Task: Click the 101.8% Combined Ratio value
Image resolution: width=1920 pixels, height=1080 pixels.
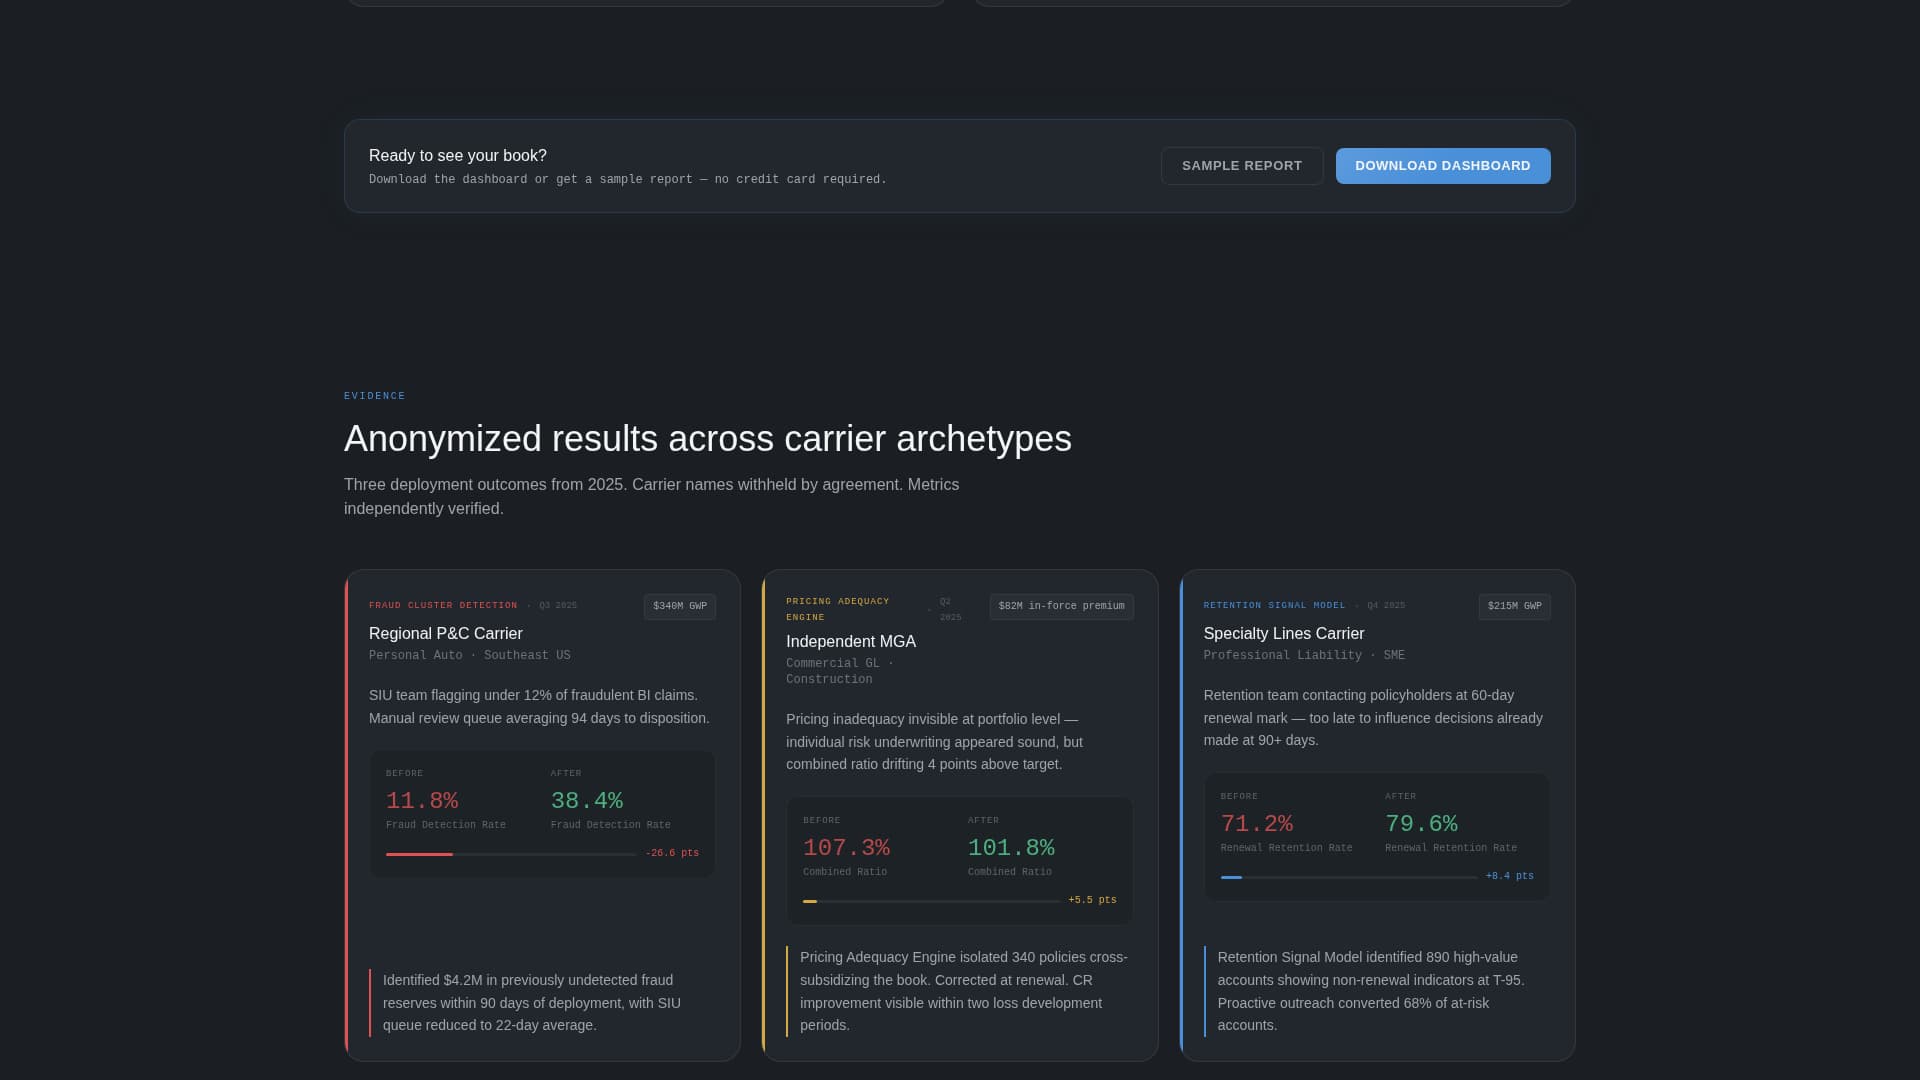Action: pyautogui.click(x=1011, y=847)
